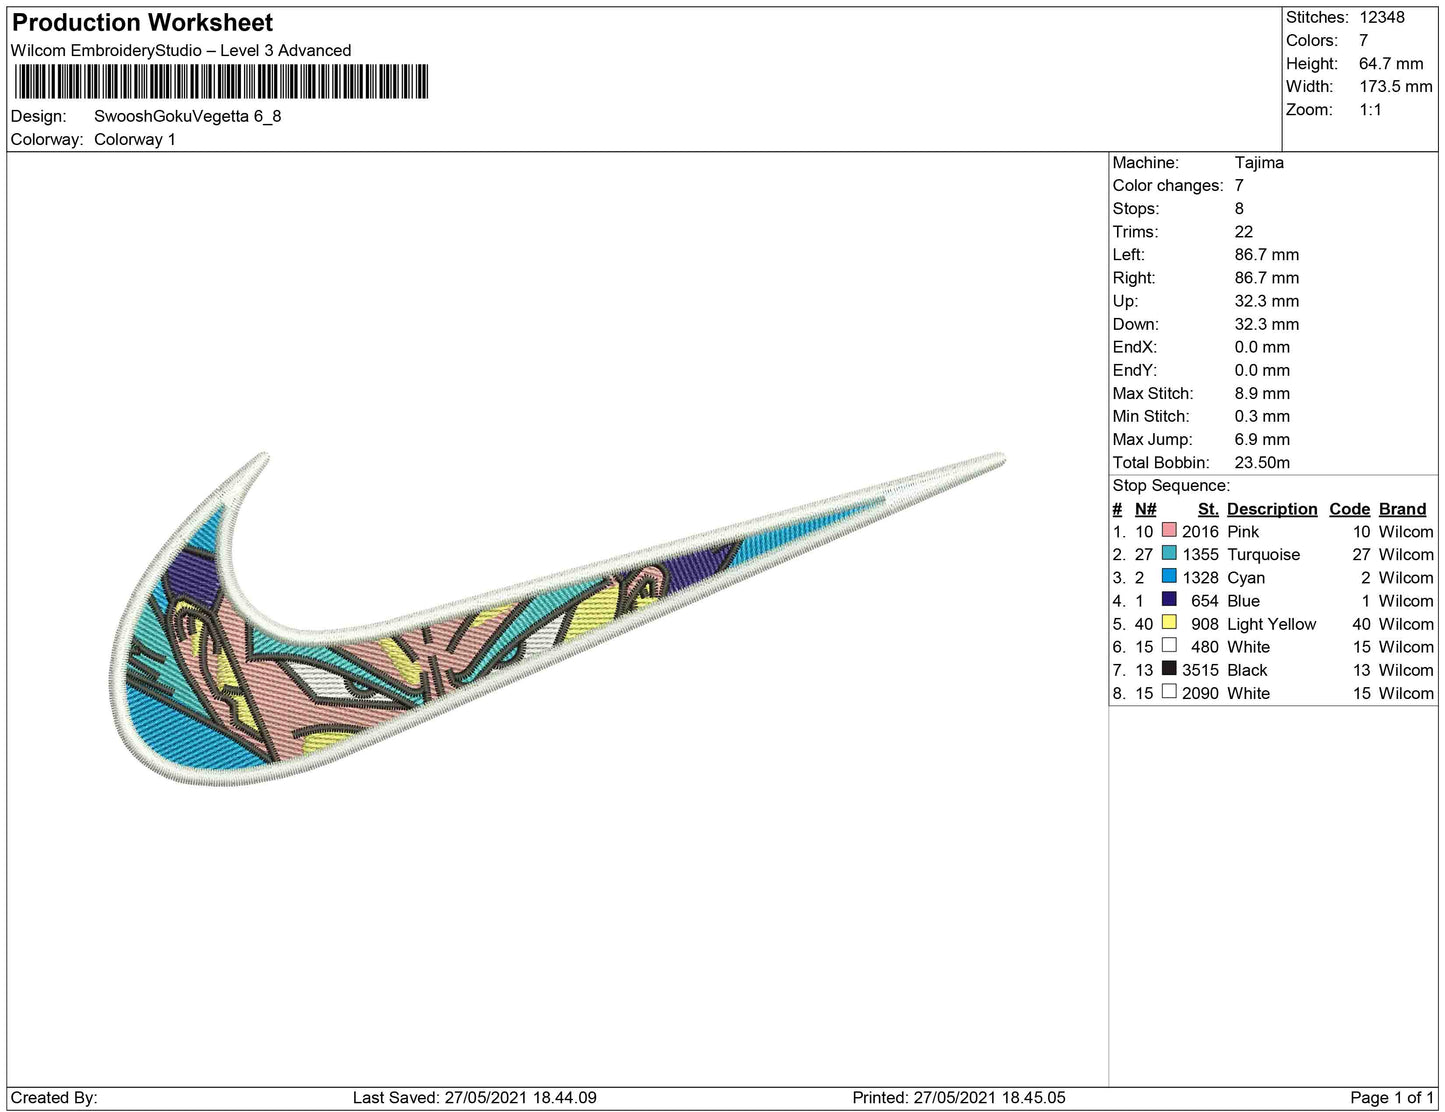Viewport: 1445px width, 1112px height.
Task: Click the "Stitches:" label
Action: 1317,18
